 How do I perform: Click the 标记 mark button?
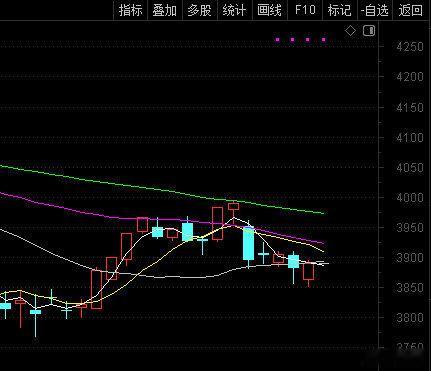[339, 10]
